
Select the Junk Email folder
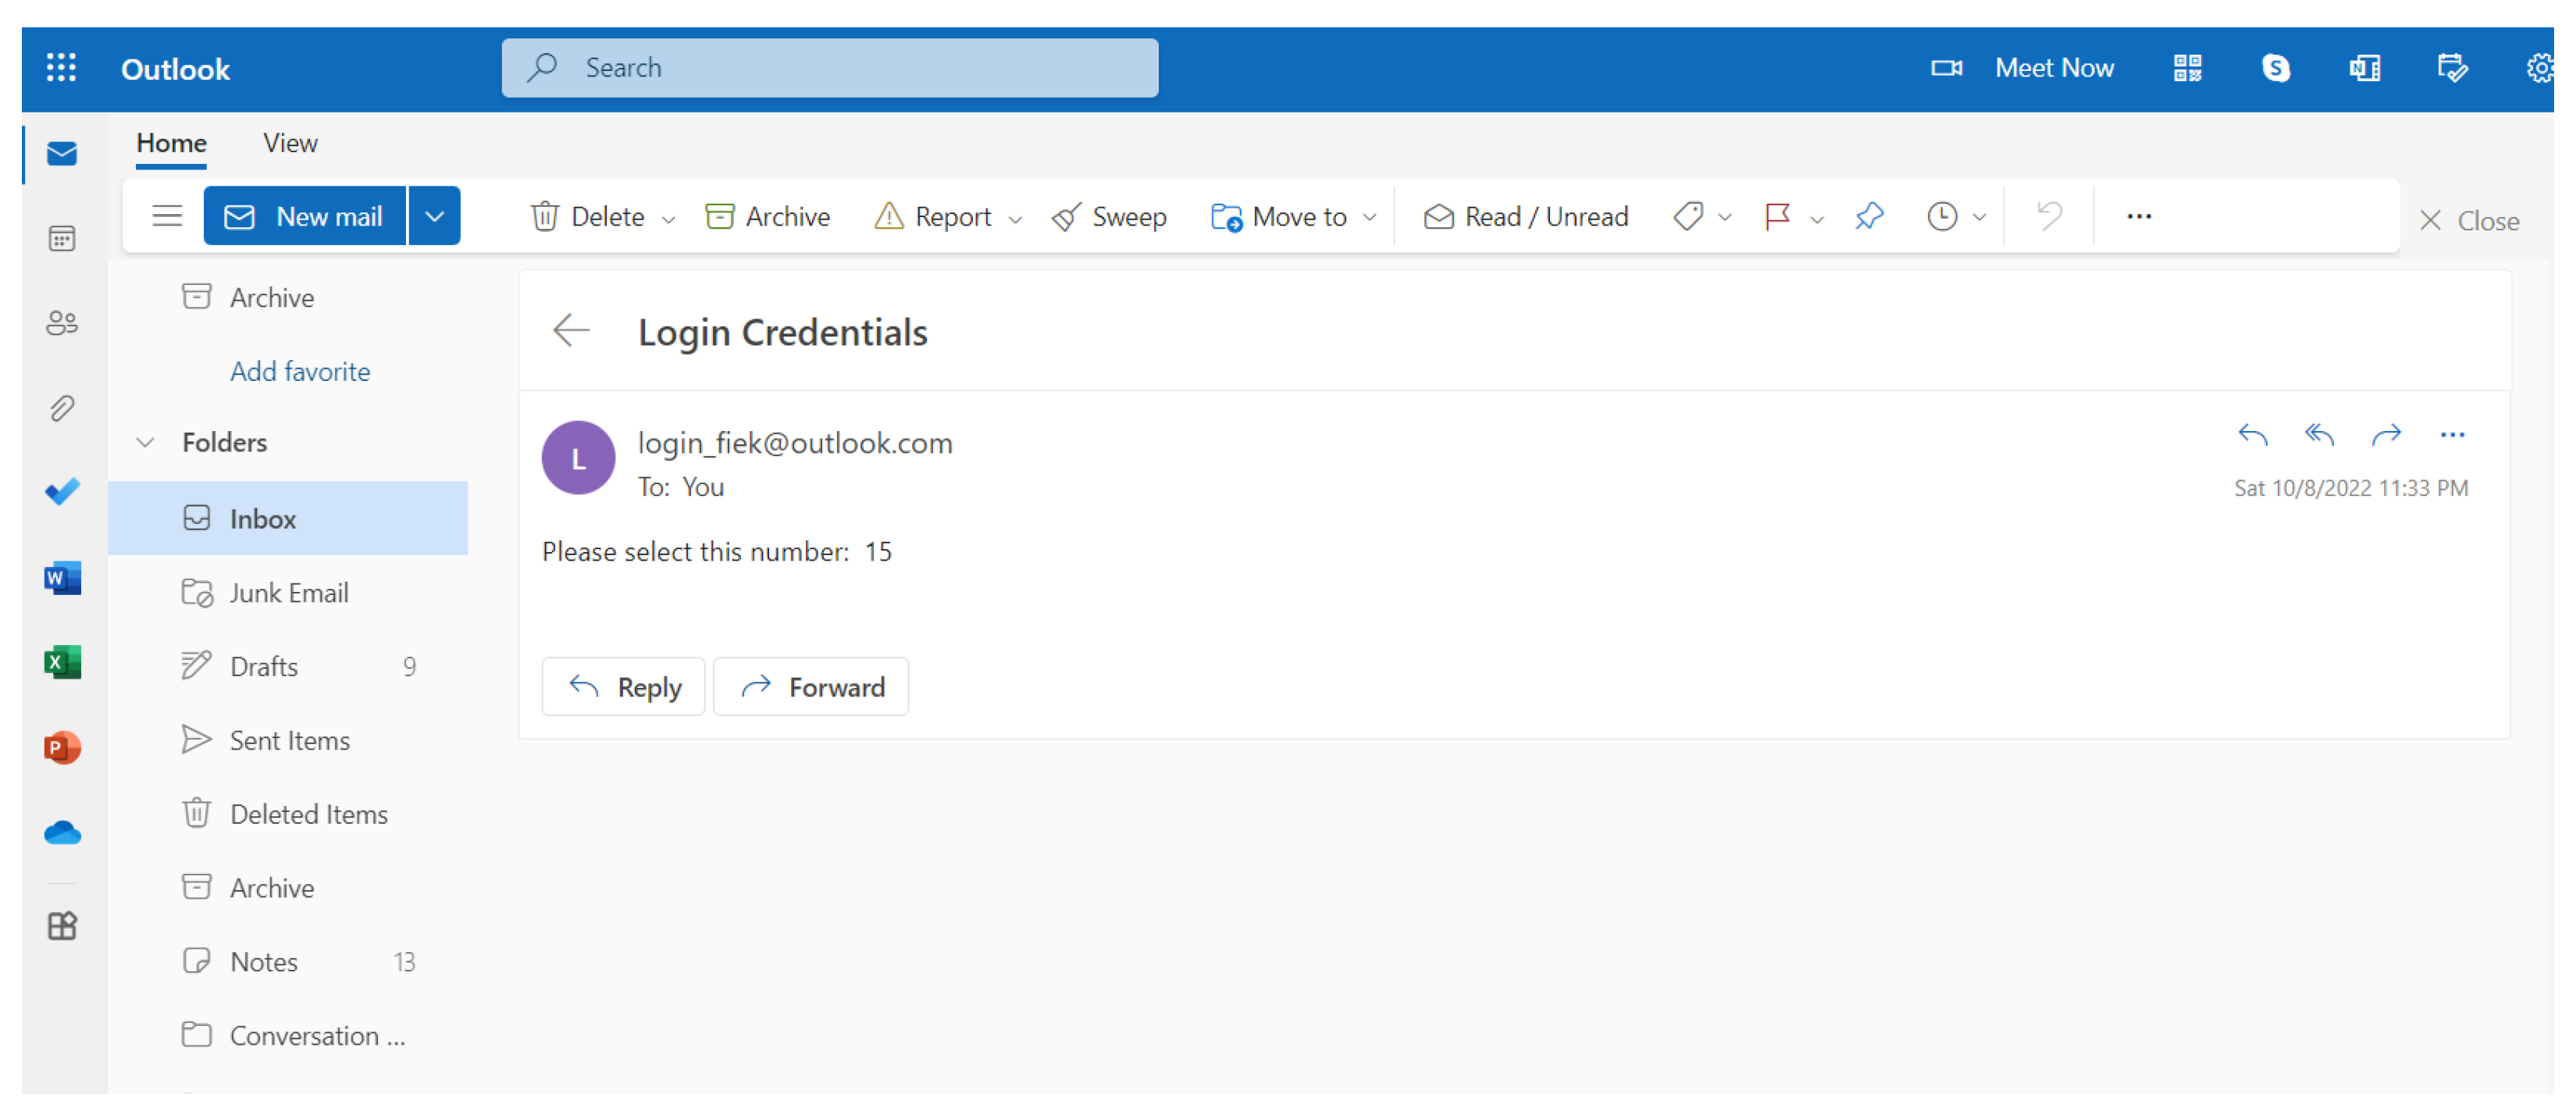click(x=288, y=593)
